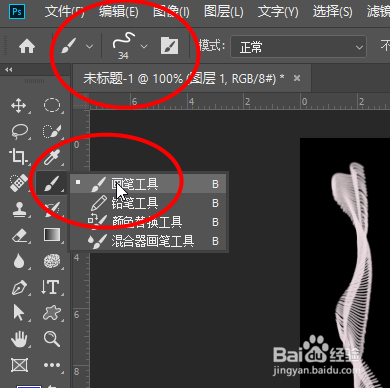Click the canvas image of the pink ribbon

345,263
